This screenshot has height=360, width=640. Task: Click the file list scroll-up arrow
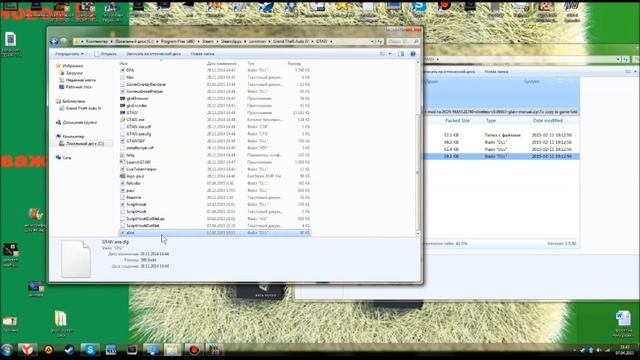coord(418,62)
